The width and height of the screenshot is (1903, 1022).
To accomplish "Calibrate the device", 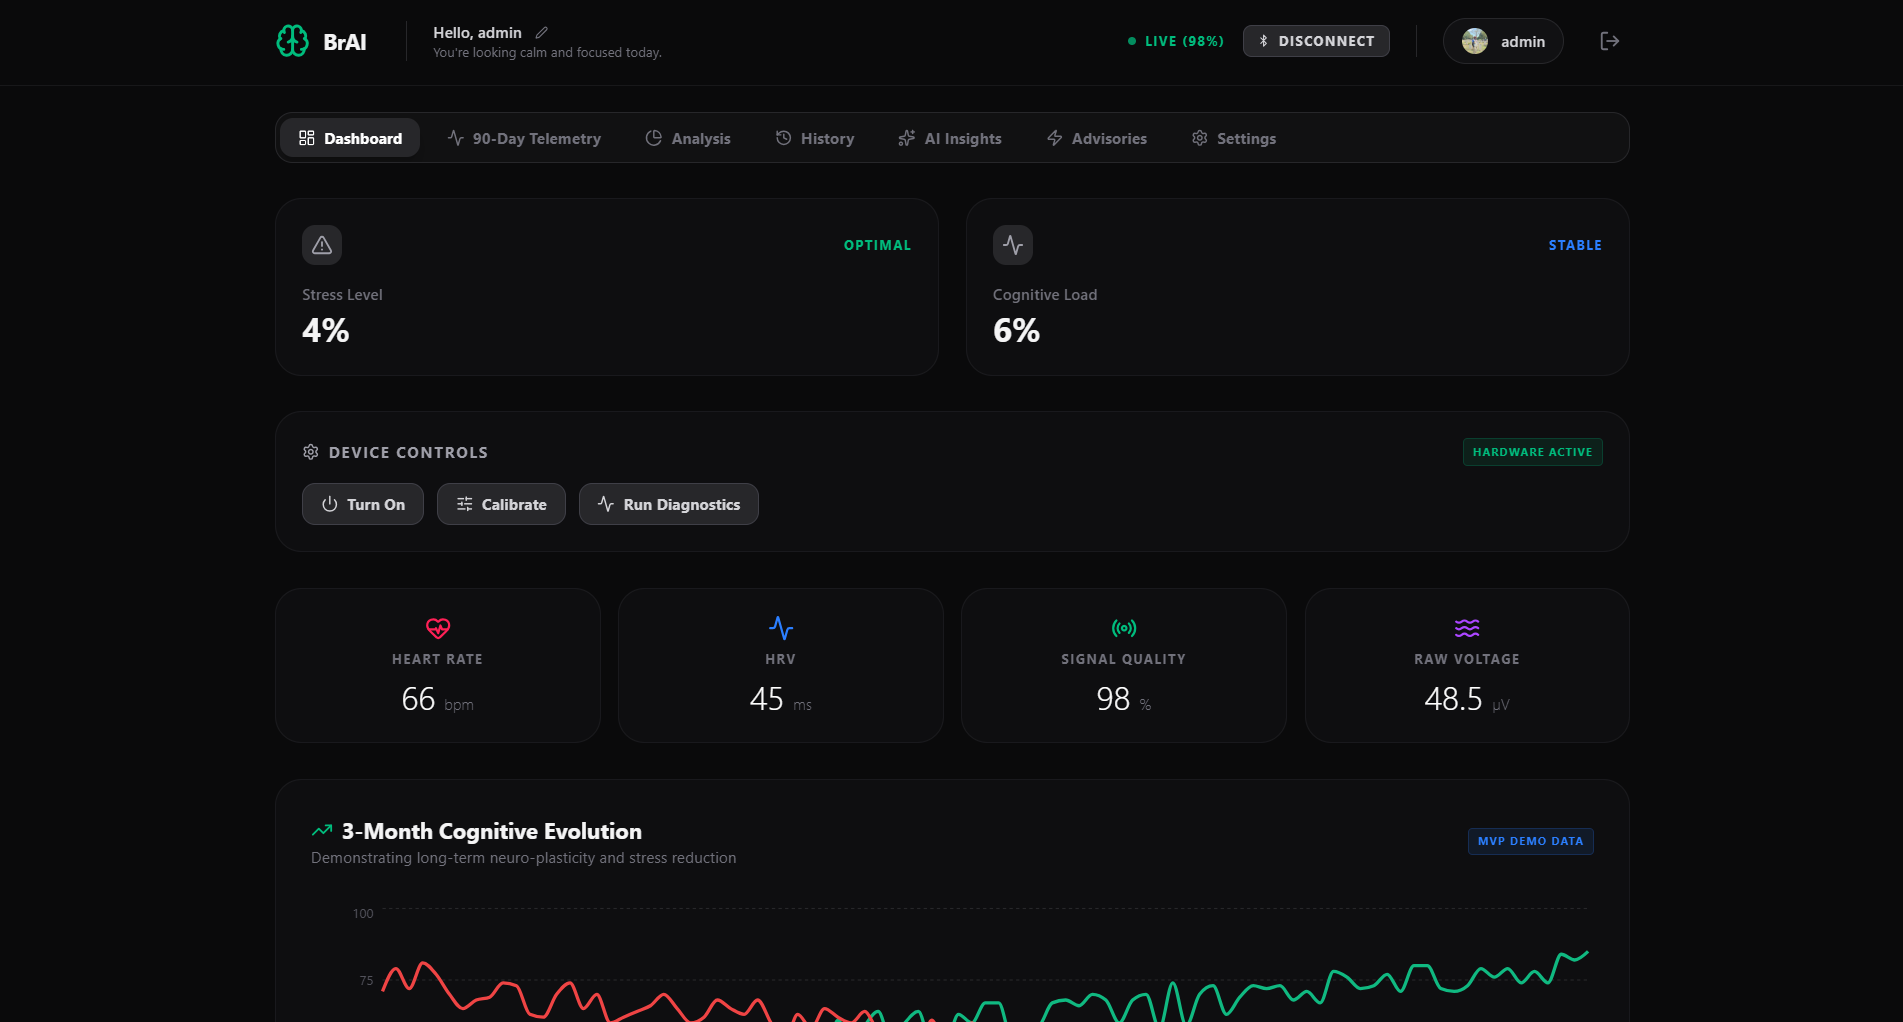I will (501, 504).
